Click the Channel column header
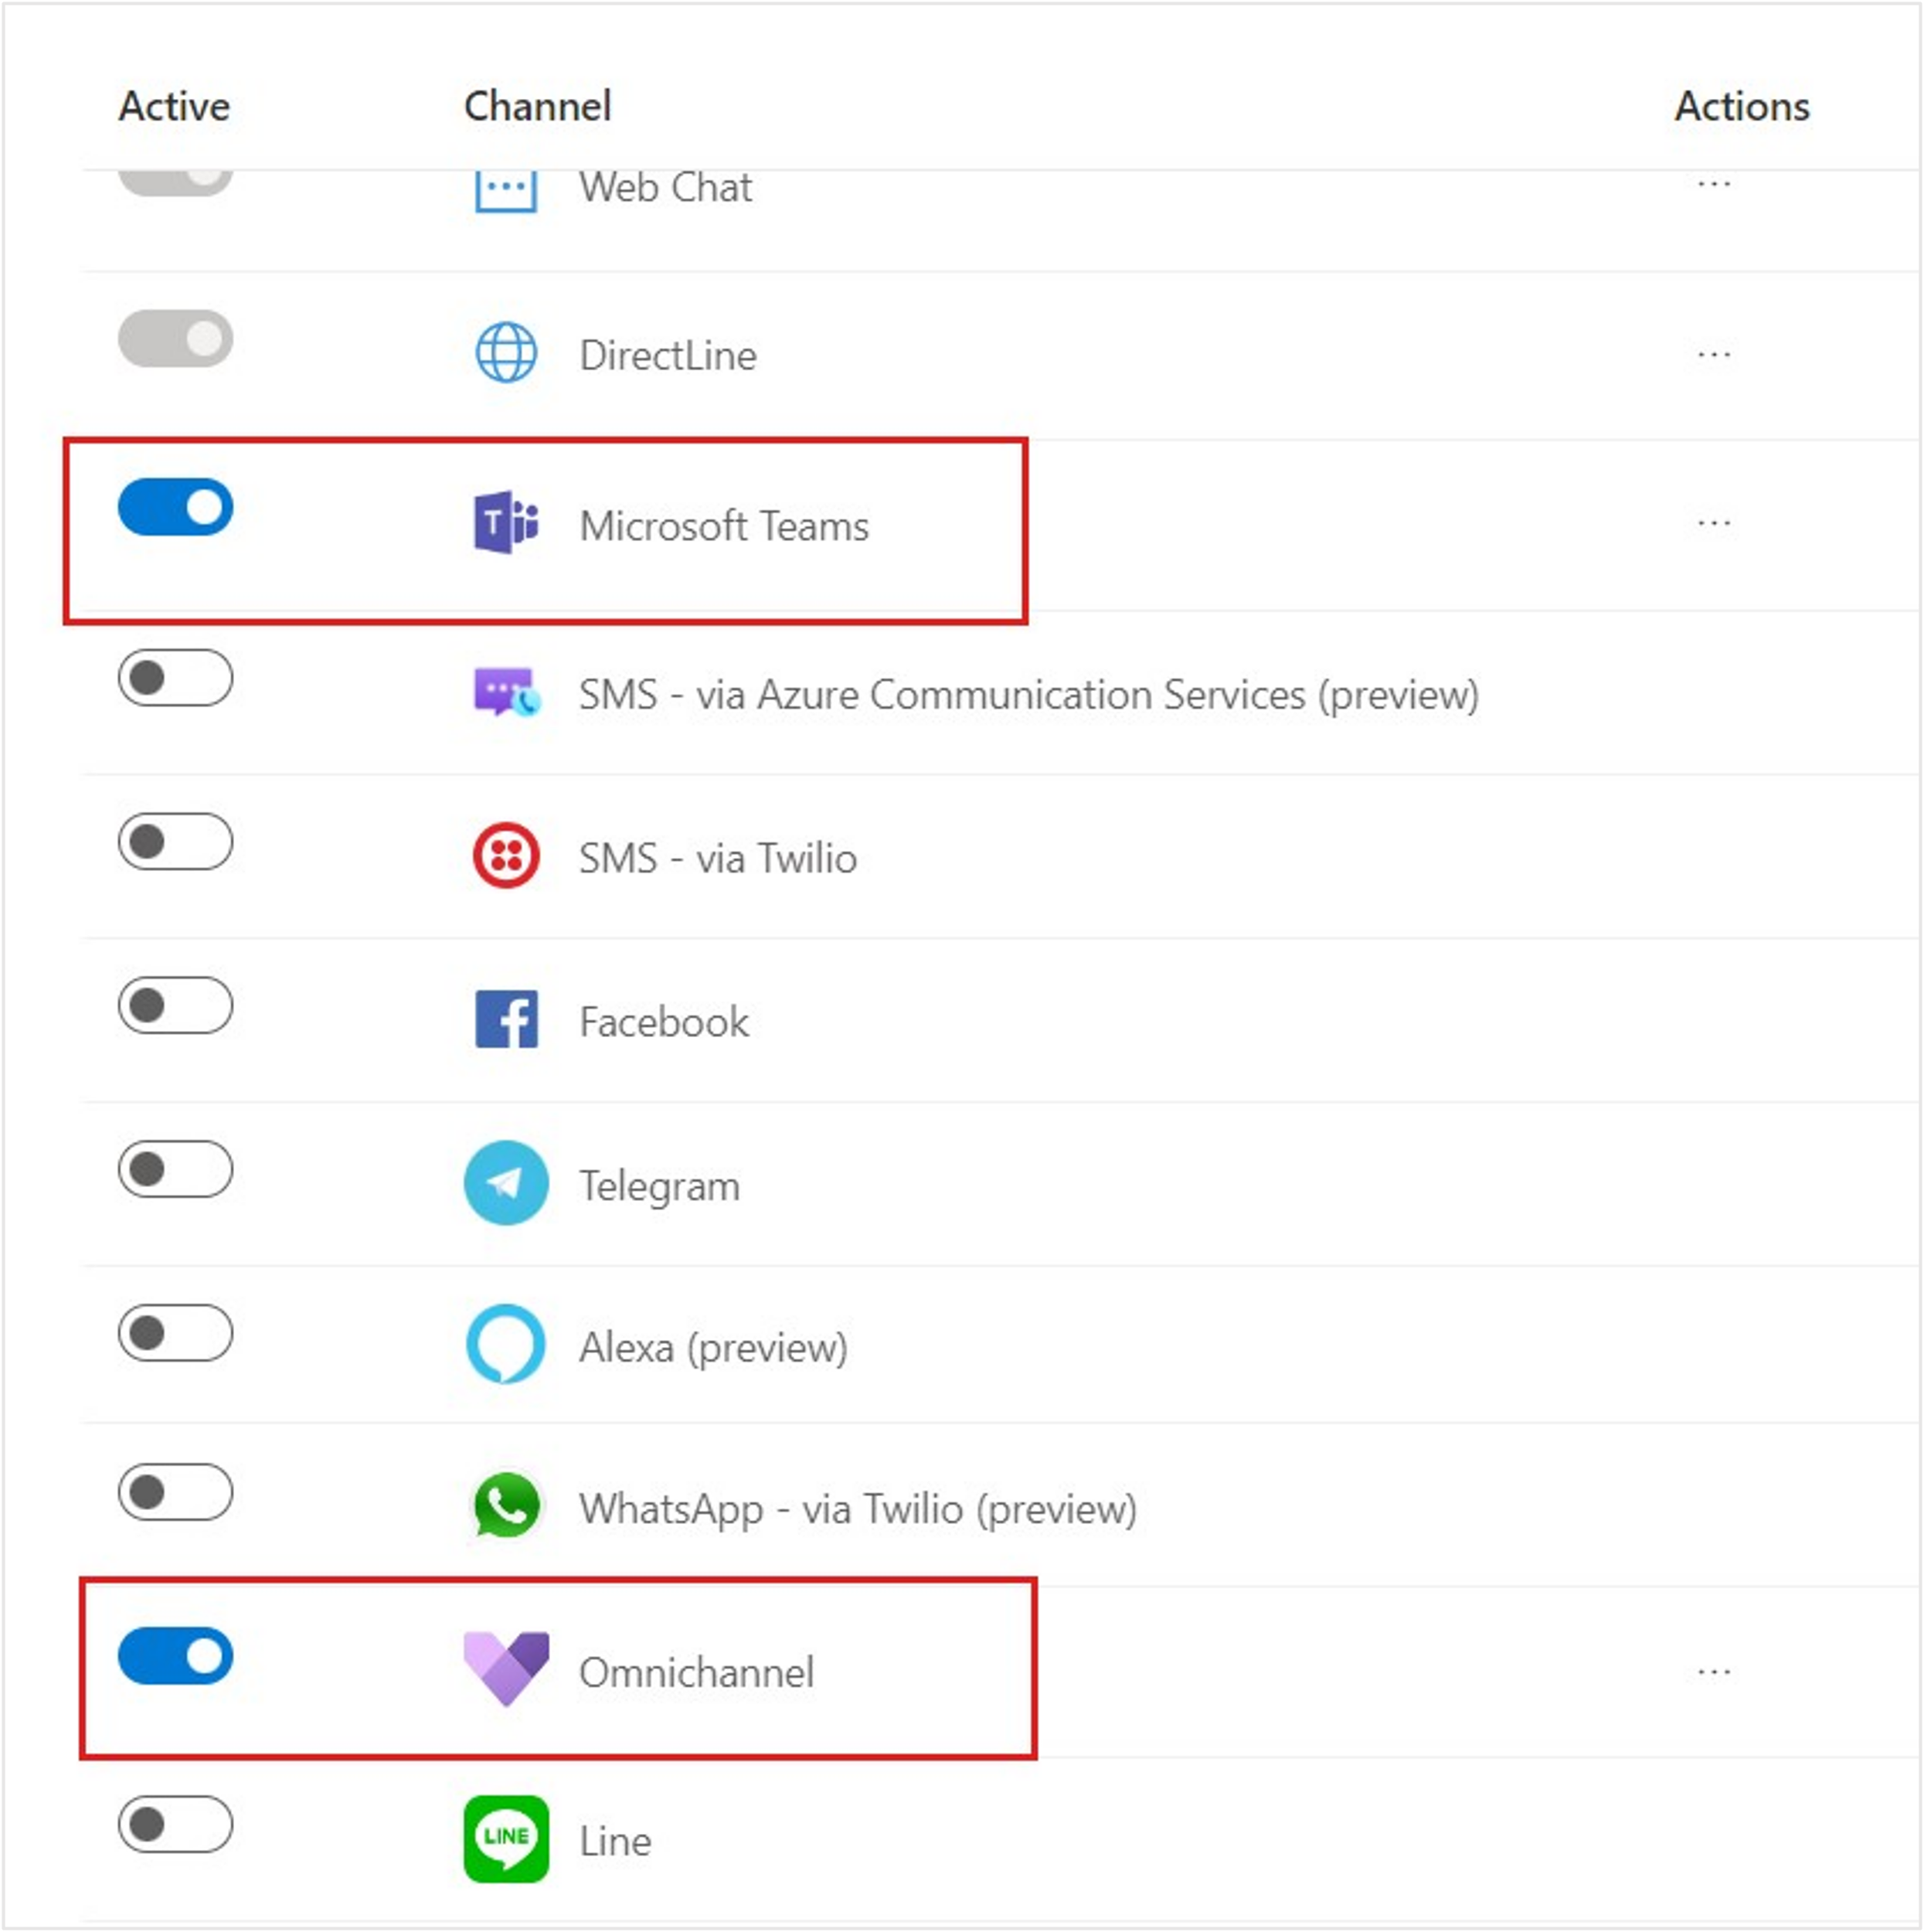The width and height of the screenshot is (1924, 1932). 538,106
